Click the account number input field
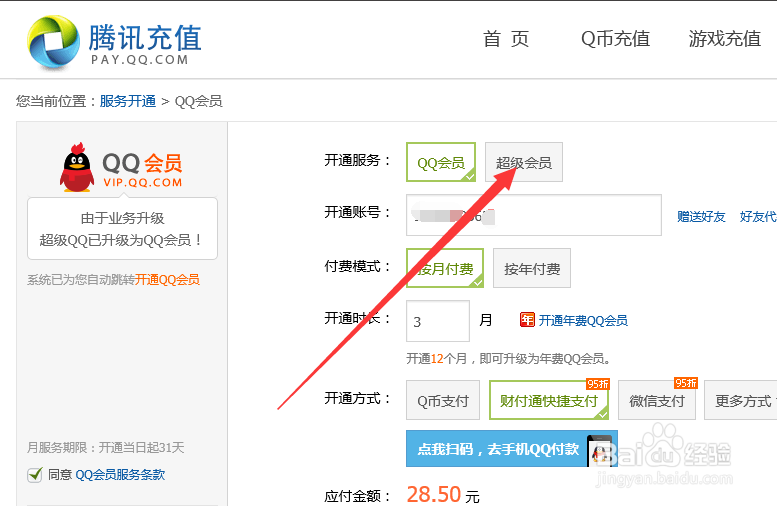This screenshot has height=506, width=777. [x=534, y=215]
